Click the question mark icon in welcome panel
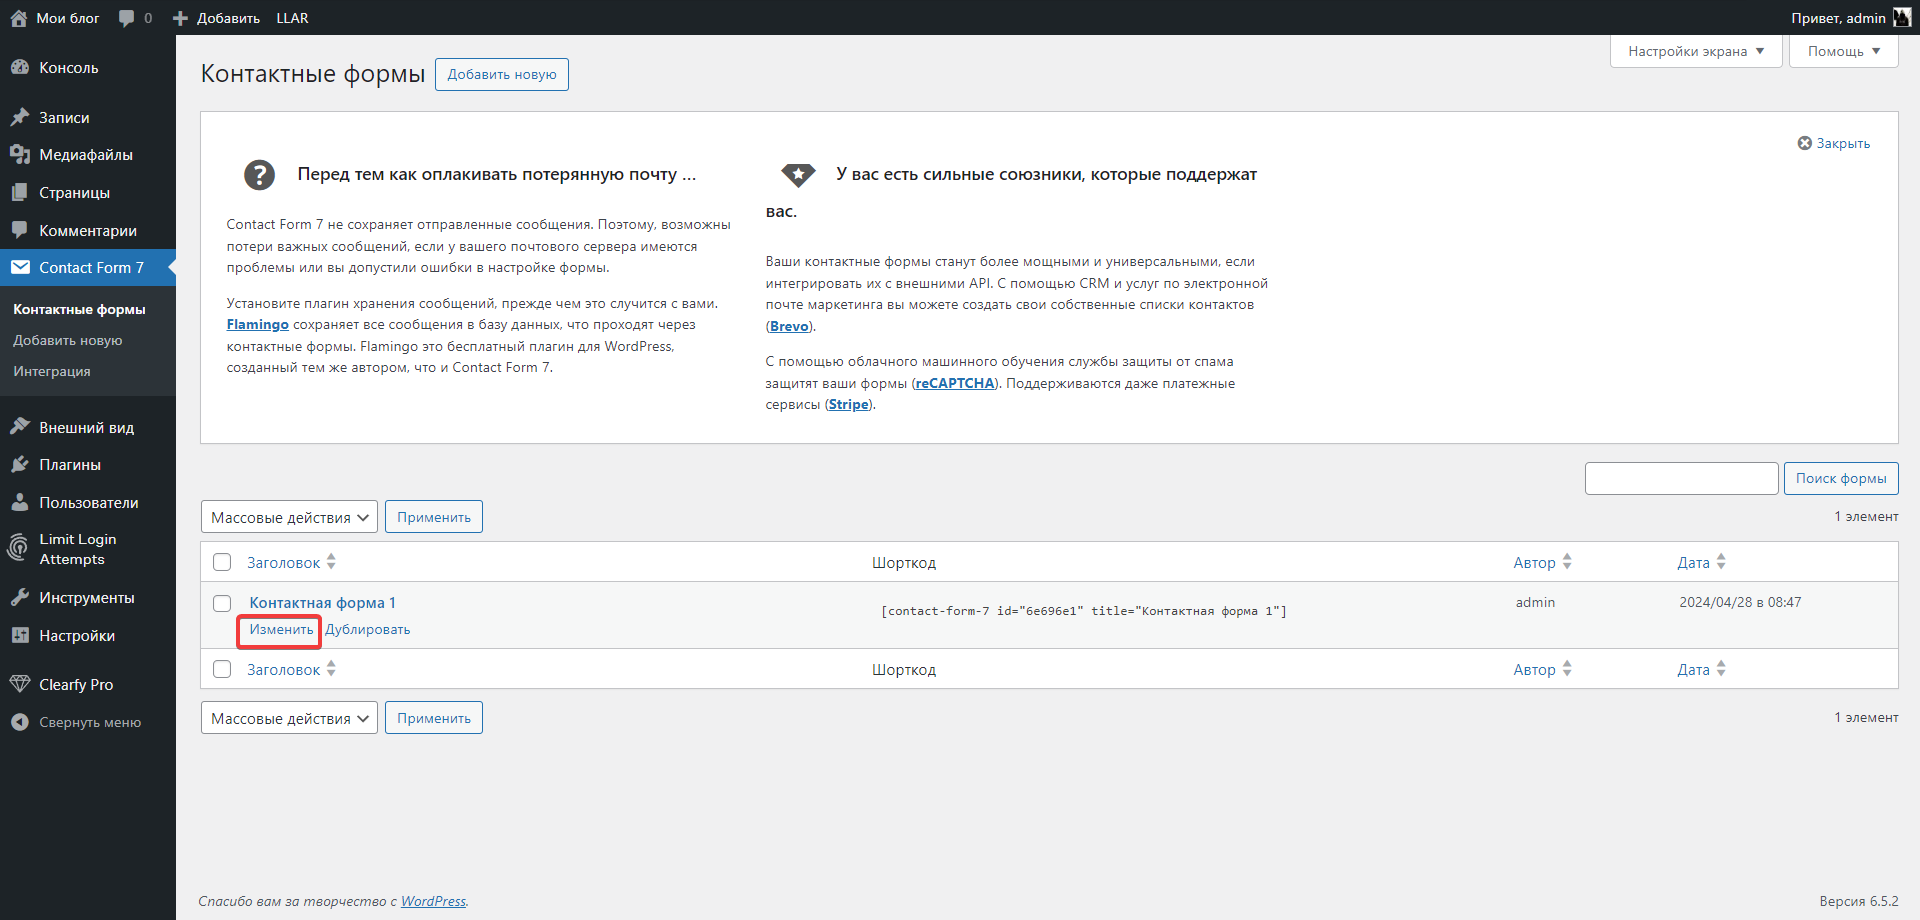Screen dimensions: 1920x920 [x=259, y=175]
